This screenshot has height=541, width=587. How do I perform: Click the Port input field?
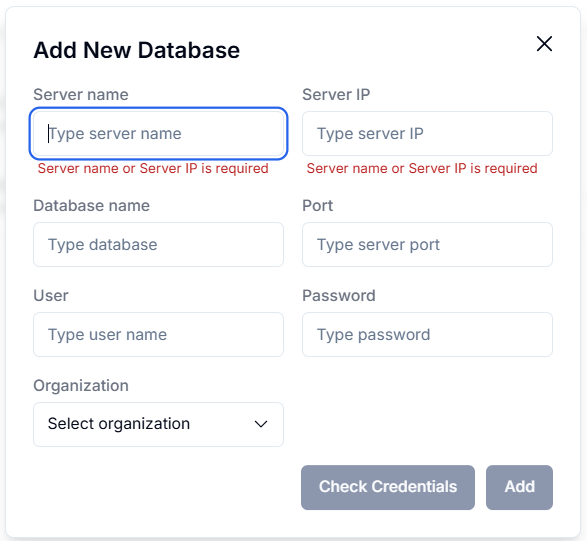(427, 244)
